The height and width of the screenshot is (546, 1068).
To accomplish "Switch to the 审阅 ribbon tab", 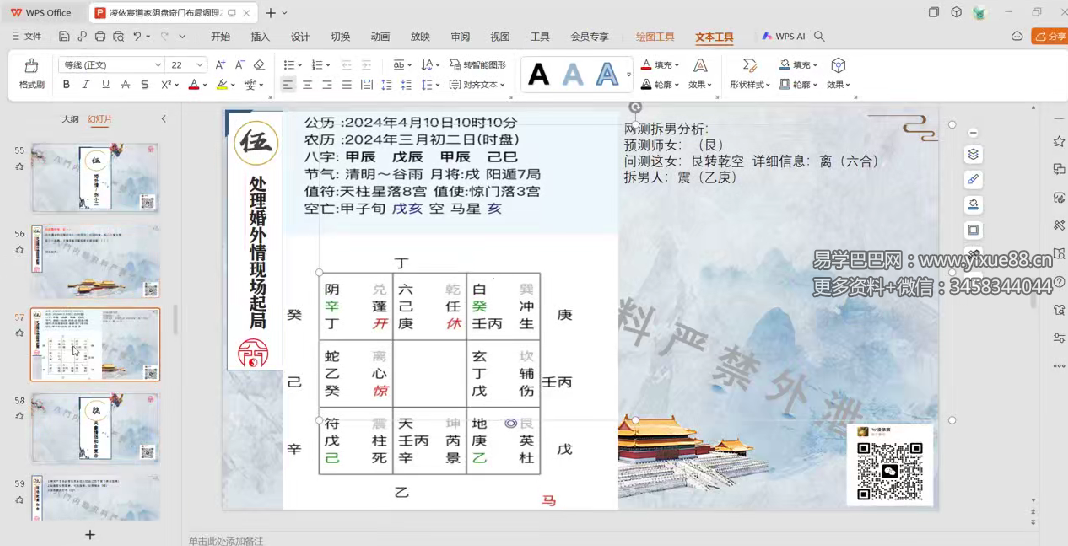I will point(460,37).
